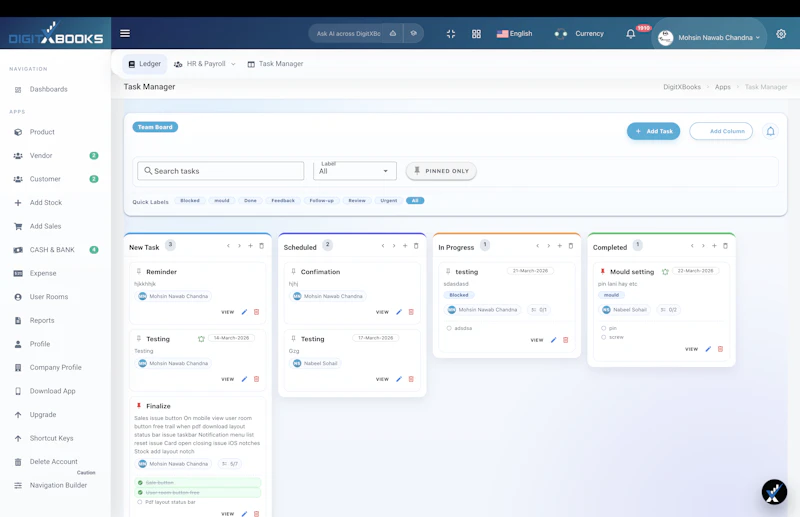Open the Mohsin Nawab Chandna user menu

(709, 37)
